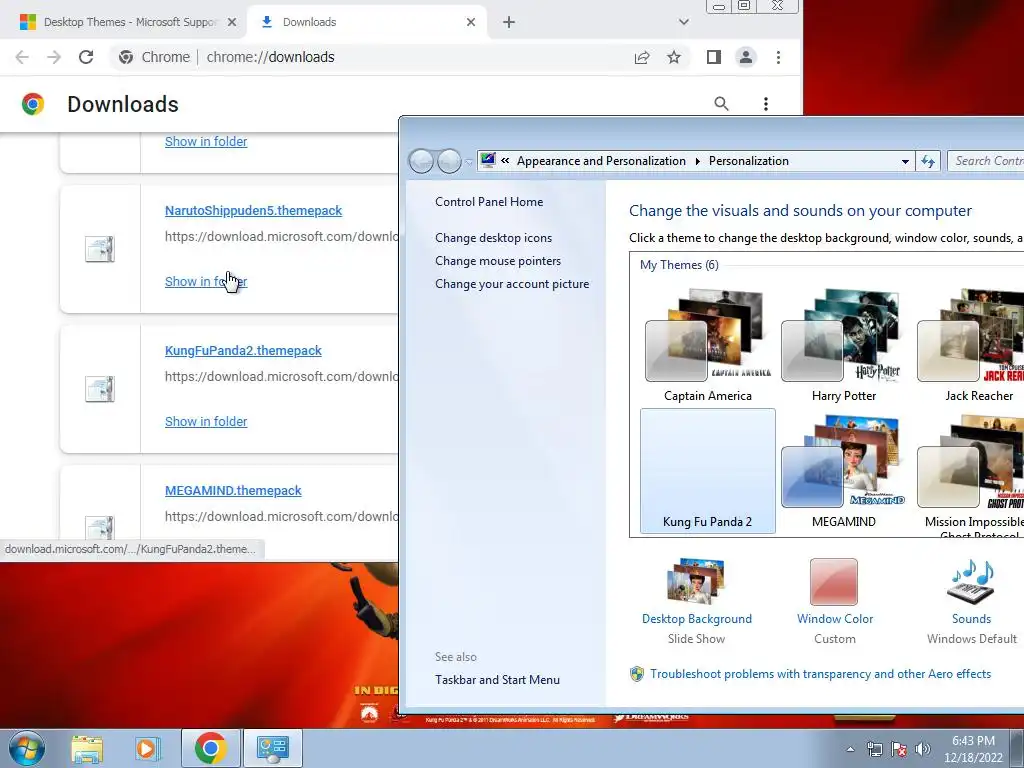Open Taskbar and Start Menu link
Viewport: 1024px width, 768px height.
click(x=497, y=680)
